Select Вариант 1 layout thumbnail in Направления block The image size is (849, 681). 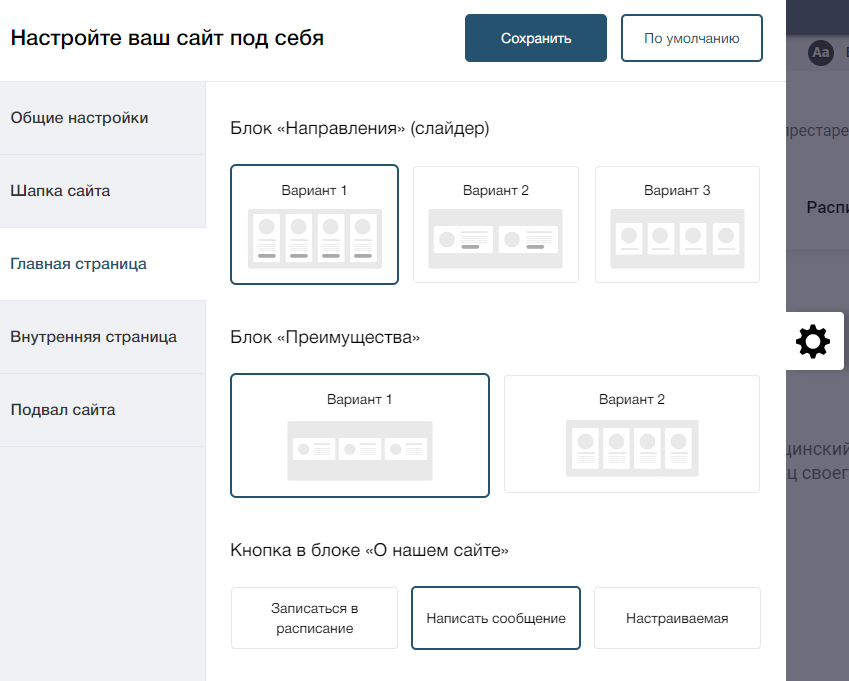pyautogui.click(x=315, y=225)
